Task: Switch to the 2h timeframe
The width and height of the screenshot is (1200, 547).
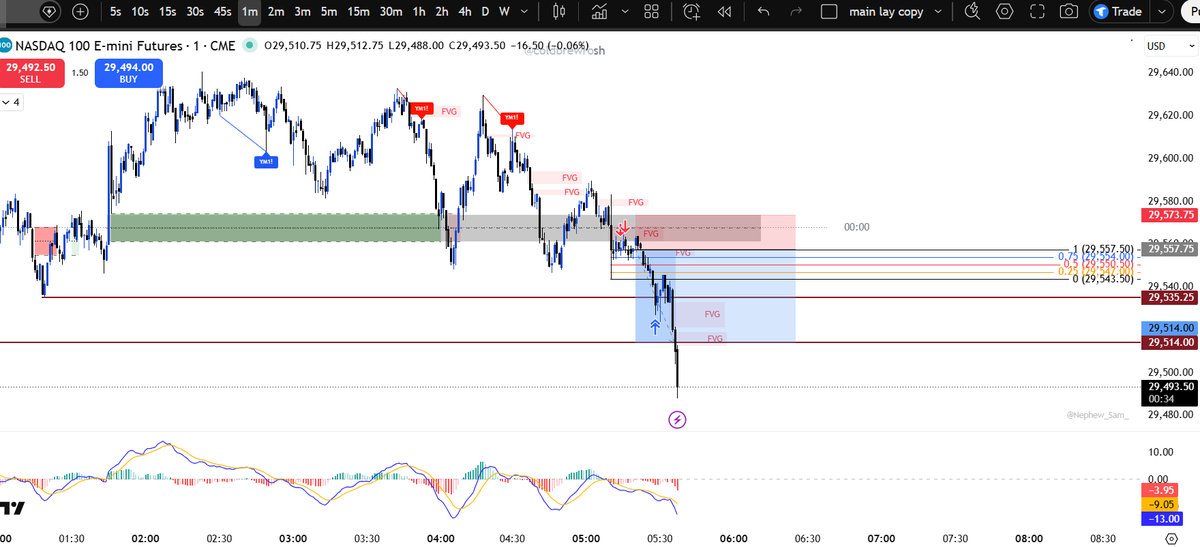Action: 442,12
